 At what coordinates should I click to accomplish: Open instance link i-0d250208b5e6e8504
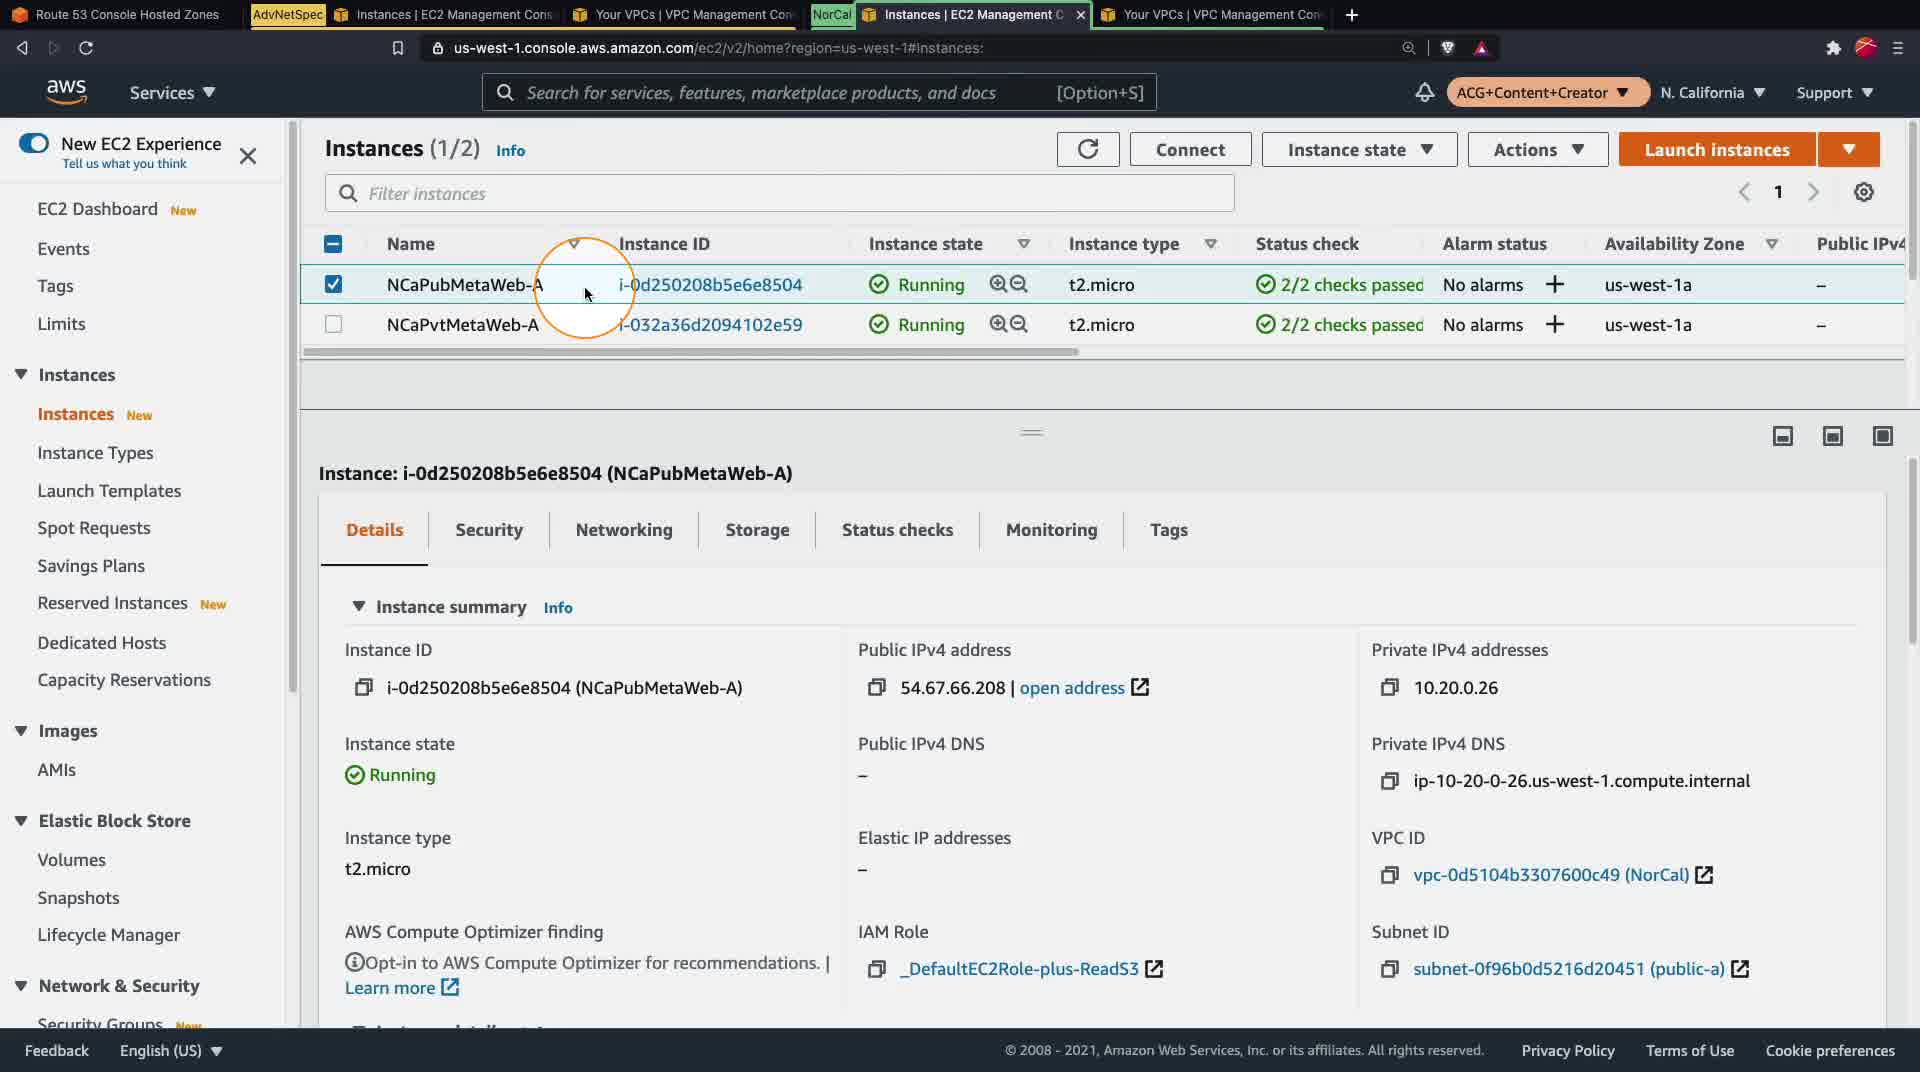[710, 284]
